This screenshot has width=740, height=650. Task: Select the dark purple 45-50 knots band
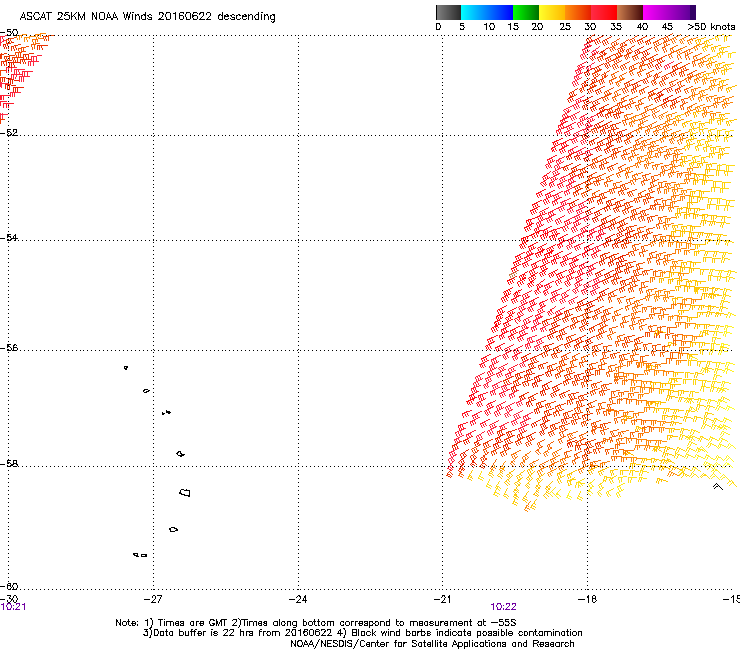[x=682, y=12]
